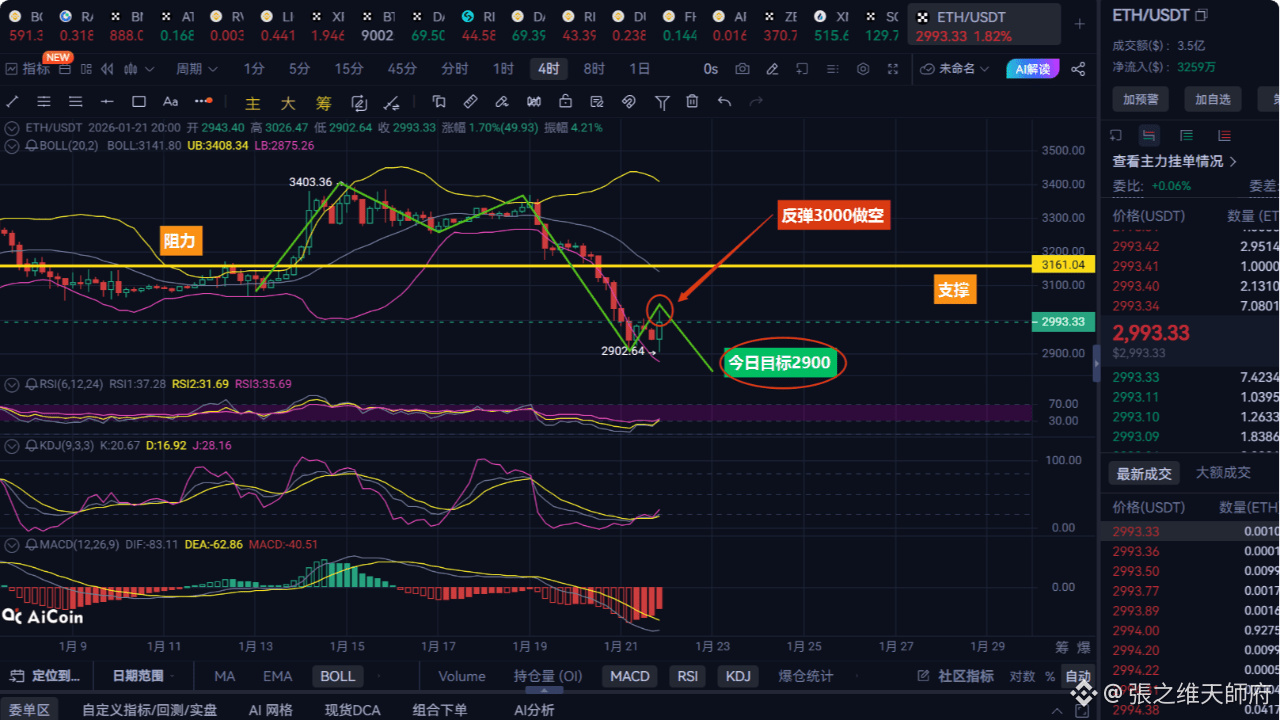This screenshot has height=720, width=1280.
Task: Toggle the MACD indicator button
Action: click(629, 676)
